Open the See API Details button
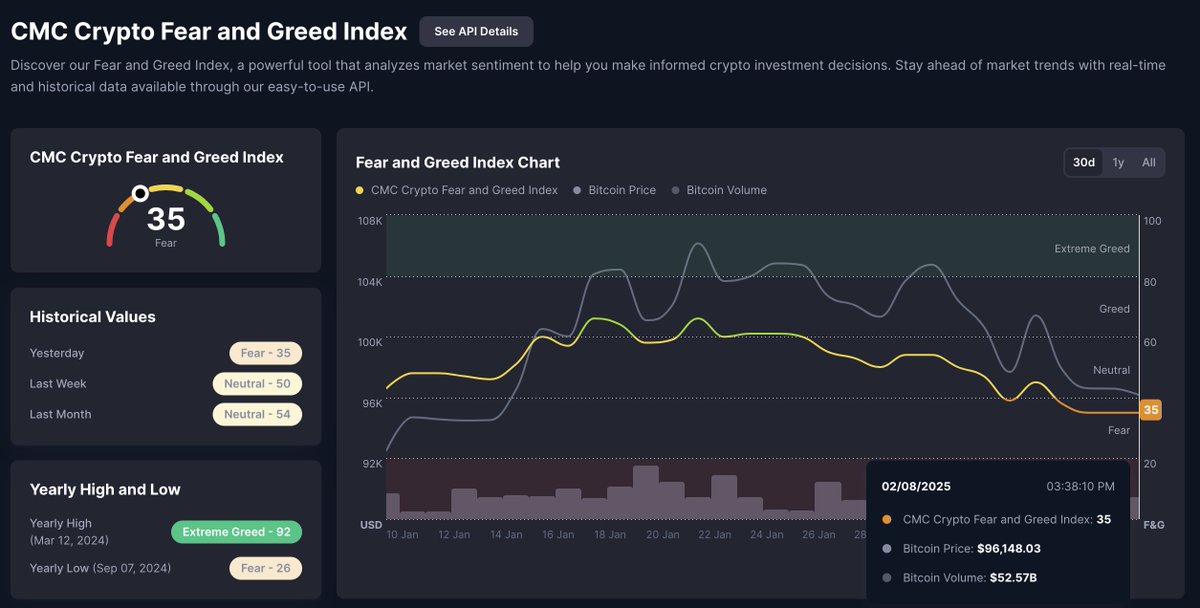Viewport: 1200px width, 608px height. coord(476,31)
